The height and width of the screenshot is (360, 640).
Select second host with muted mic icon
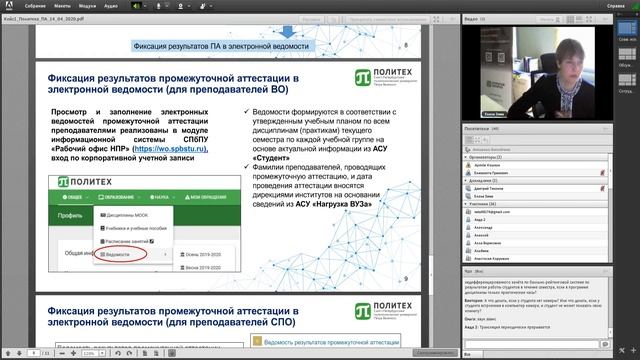[536, 173]
